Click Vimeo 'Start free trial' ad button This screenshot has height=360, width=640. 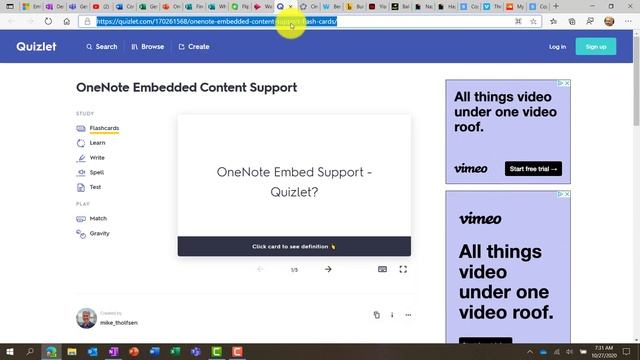(533, 169)
